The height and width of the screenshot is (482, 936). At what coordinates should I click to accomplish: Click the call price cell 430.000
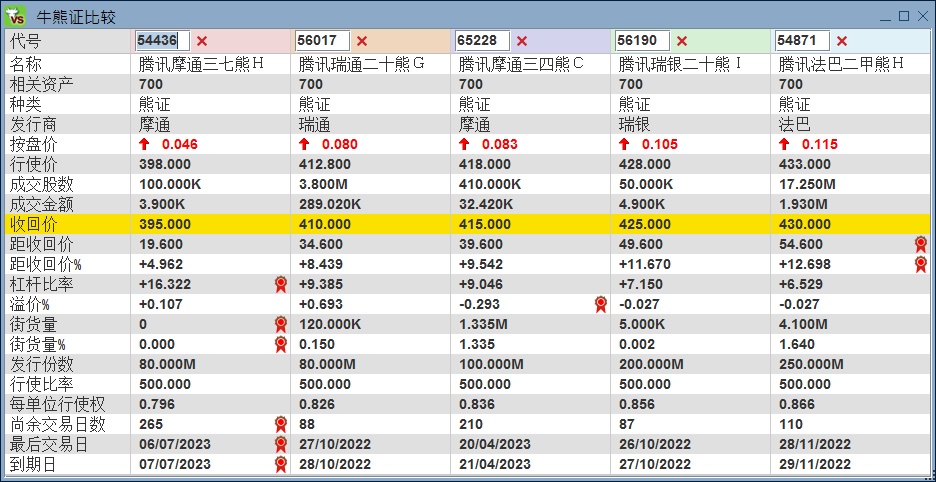click(x=805, y=224)
